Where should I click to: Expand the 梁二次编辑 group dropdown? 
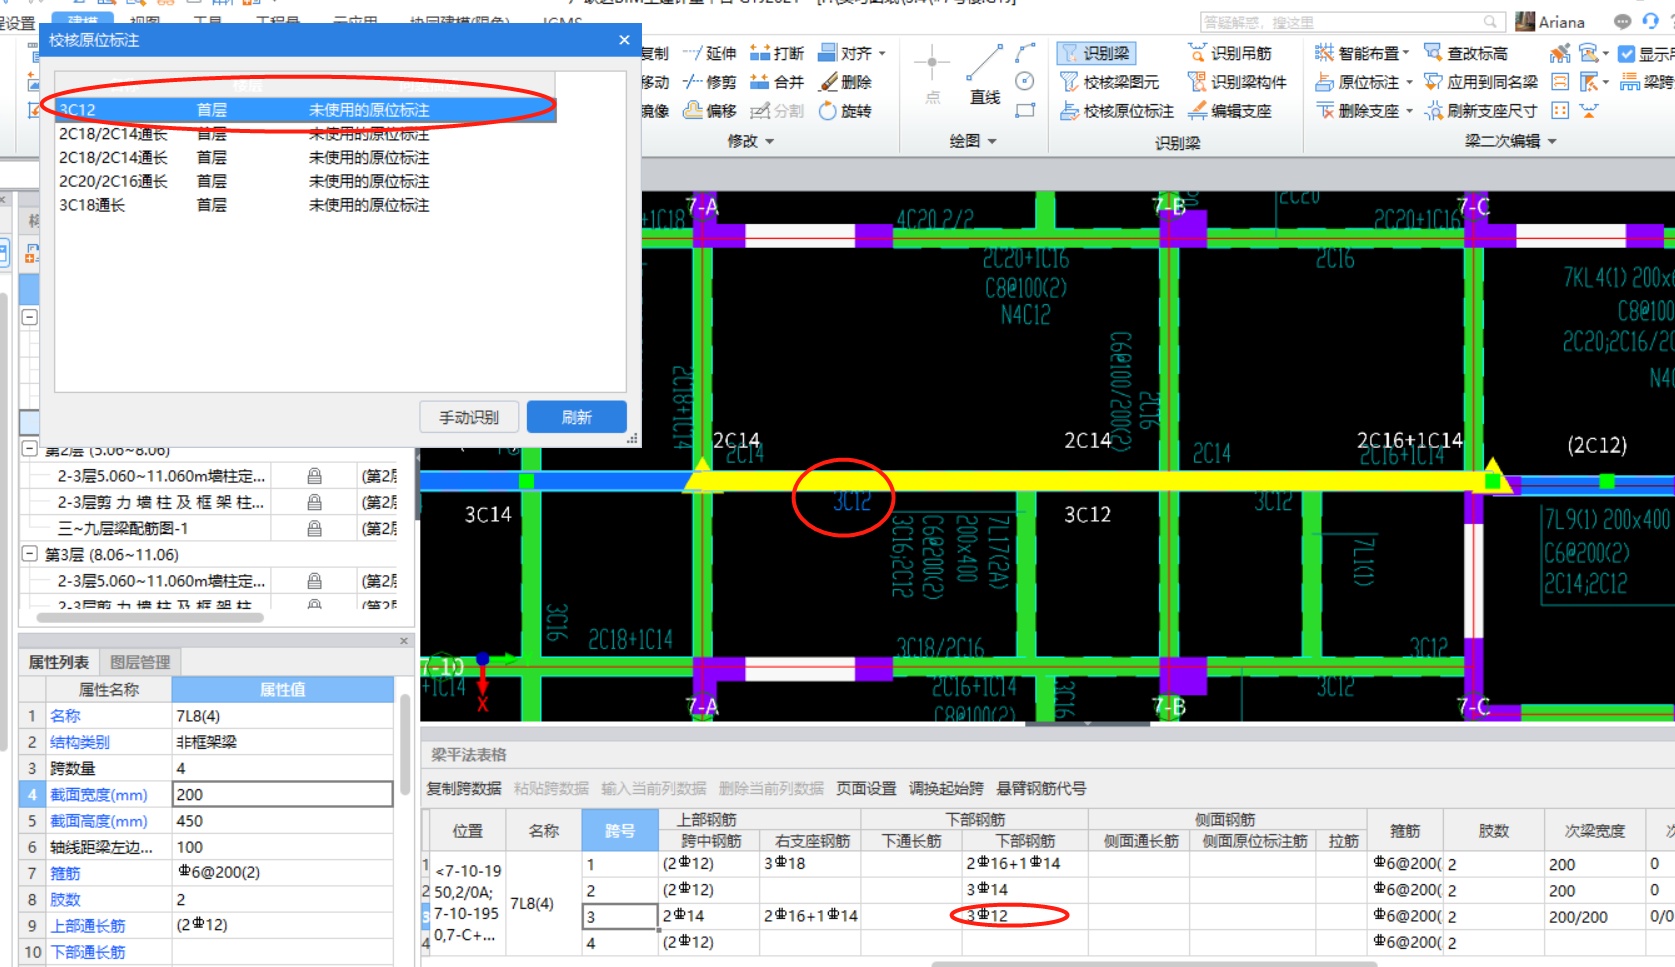pyautogui.click(x=1552, y=142)
